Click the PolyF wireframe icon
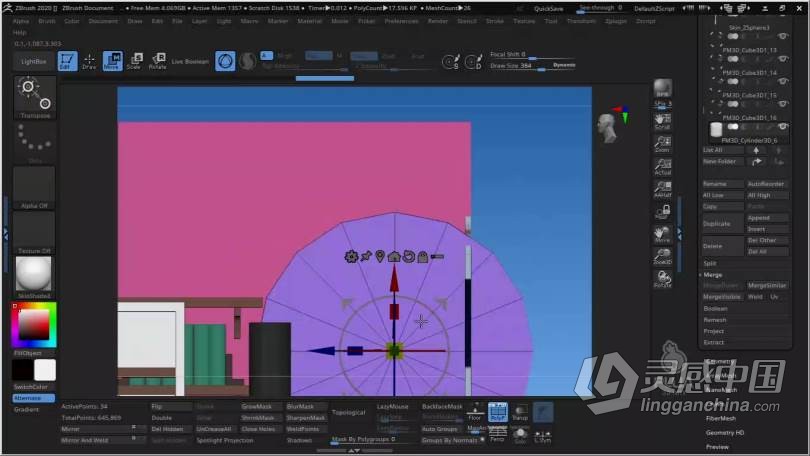The height and width of the screenshot is (456, 810). 497,412
